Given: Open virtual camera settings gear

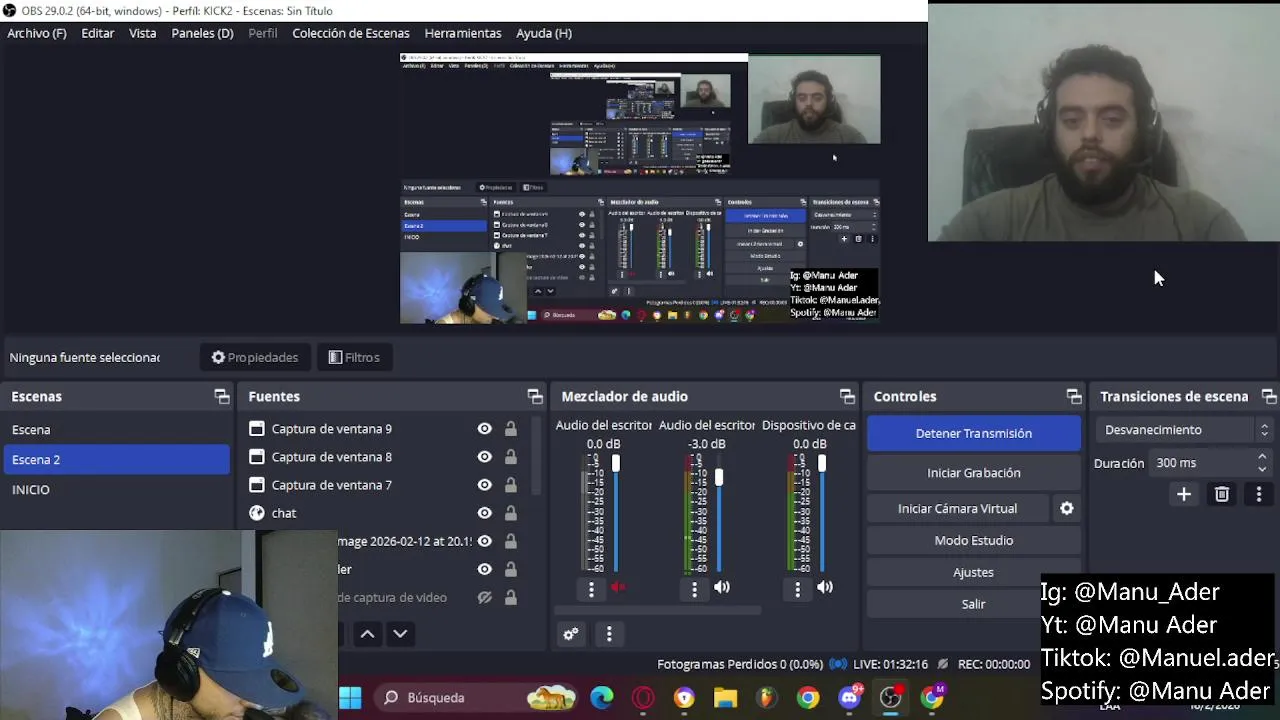Looking at the screenshot, I should click(x=1067, y=508).
